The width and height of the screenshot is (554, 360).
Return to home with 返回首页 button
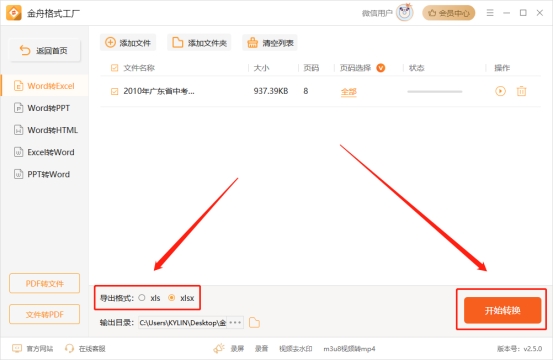(45, 51)
